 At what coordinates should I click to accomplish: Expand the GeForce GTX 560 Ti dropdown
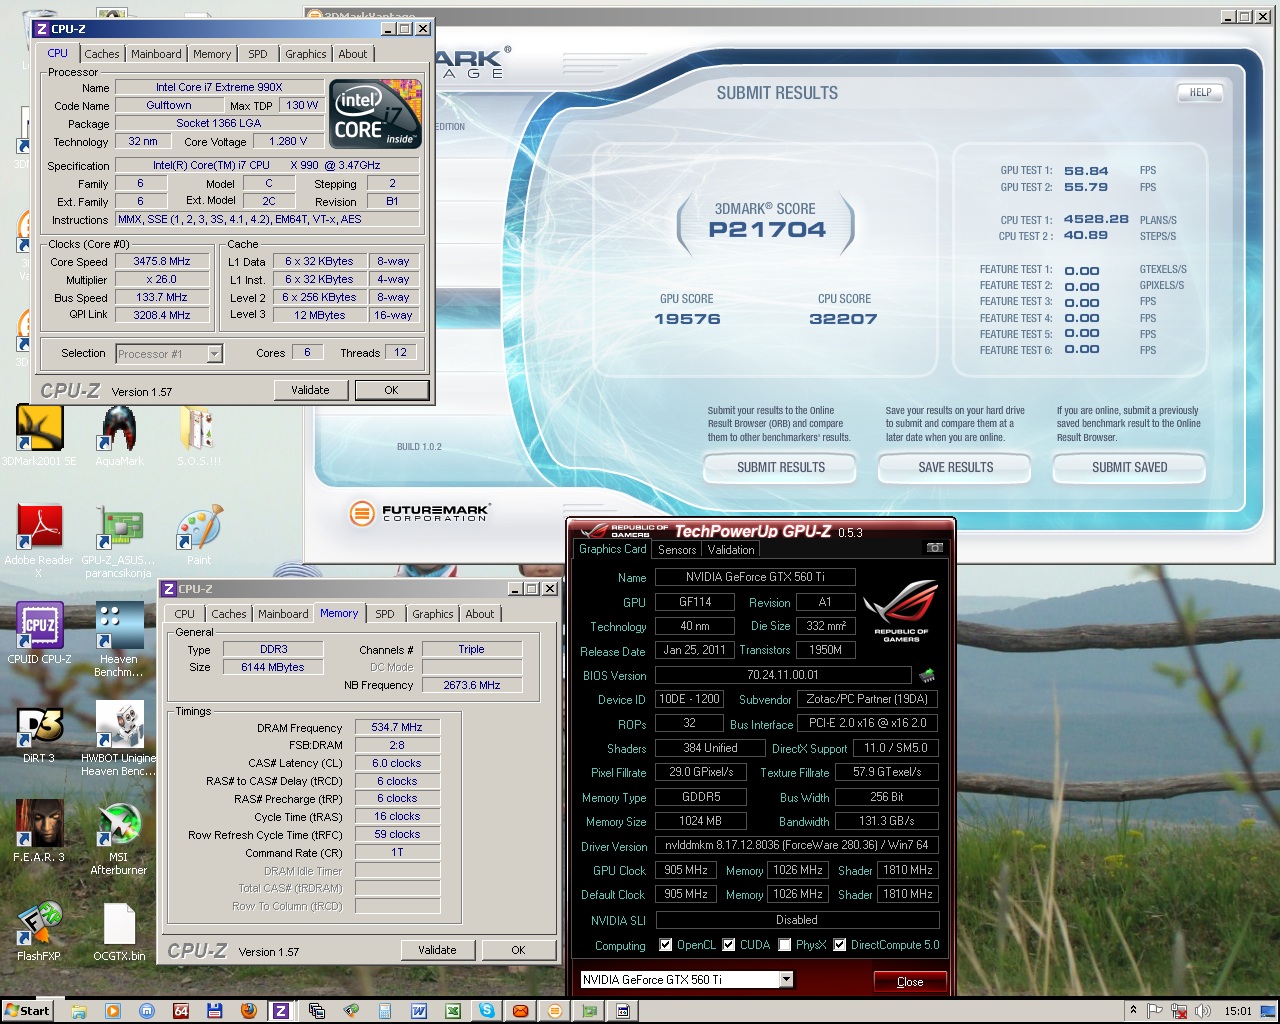pos(786,980)
